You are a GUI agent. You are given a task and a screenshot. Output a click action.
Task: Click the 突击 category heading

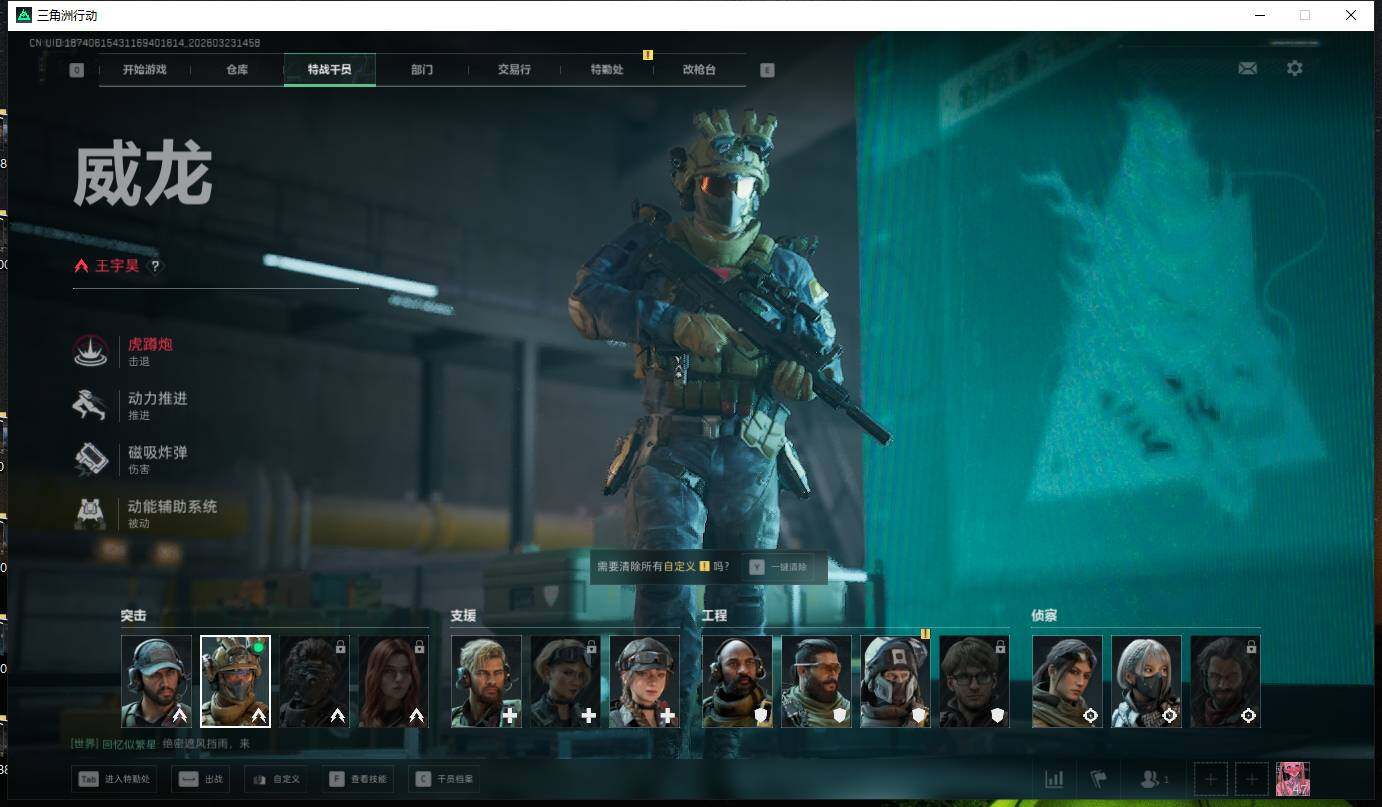(133, 616)
